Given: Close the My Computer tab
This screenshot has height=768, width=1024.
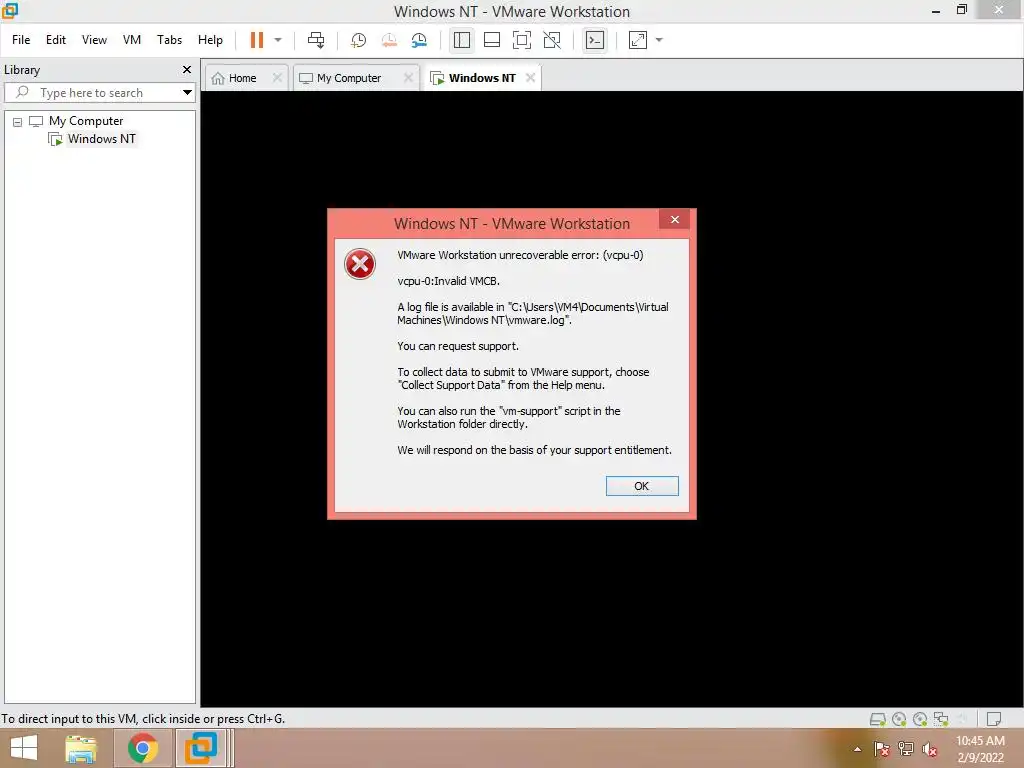Looking at the screenshot, I should point(408,78).
